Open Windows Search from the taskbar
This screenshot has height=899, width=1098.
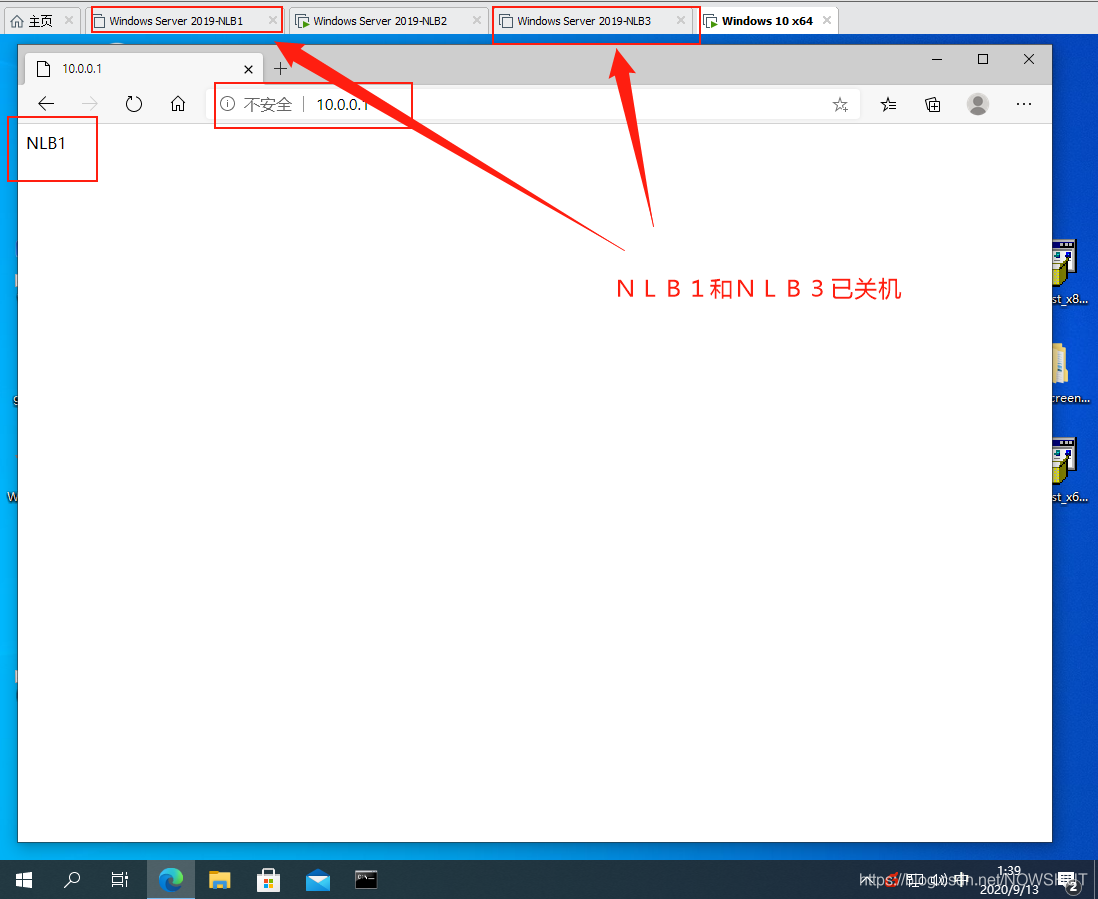click(71, 879)
